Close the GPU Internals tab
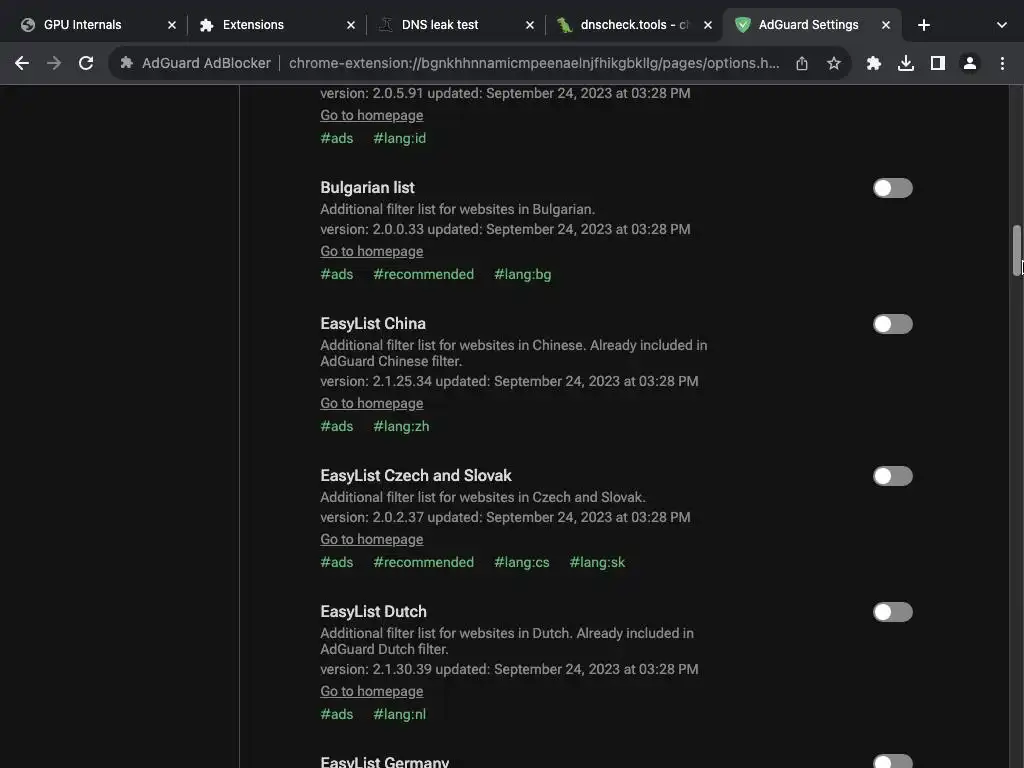The height and width of the screenshot is (768, 1024). (x=172, y=25)
